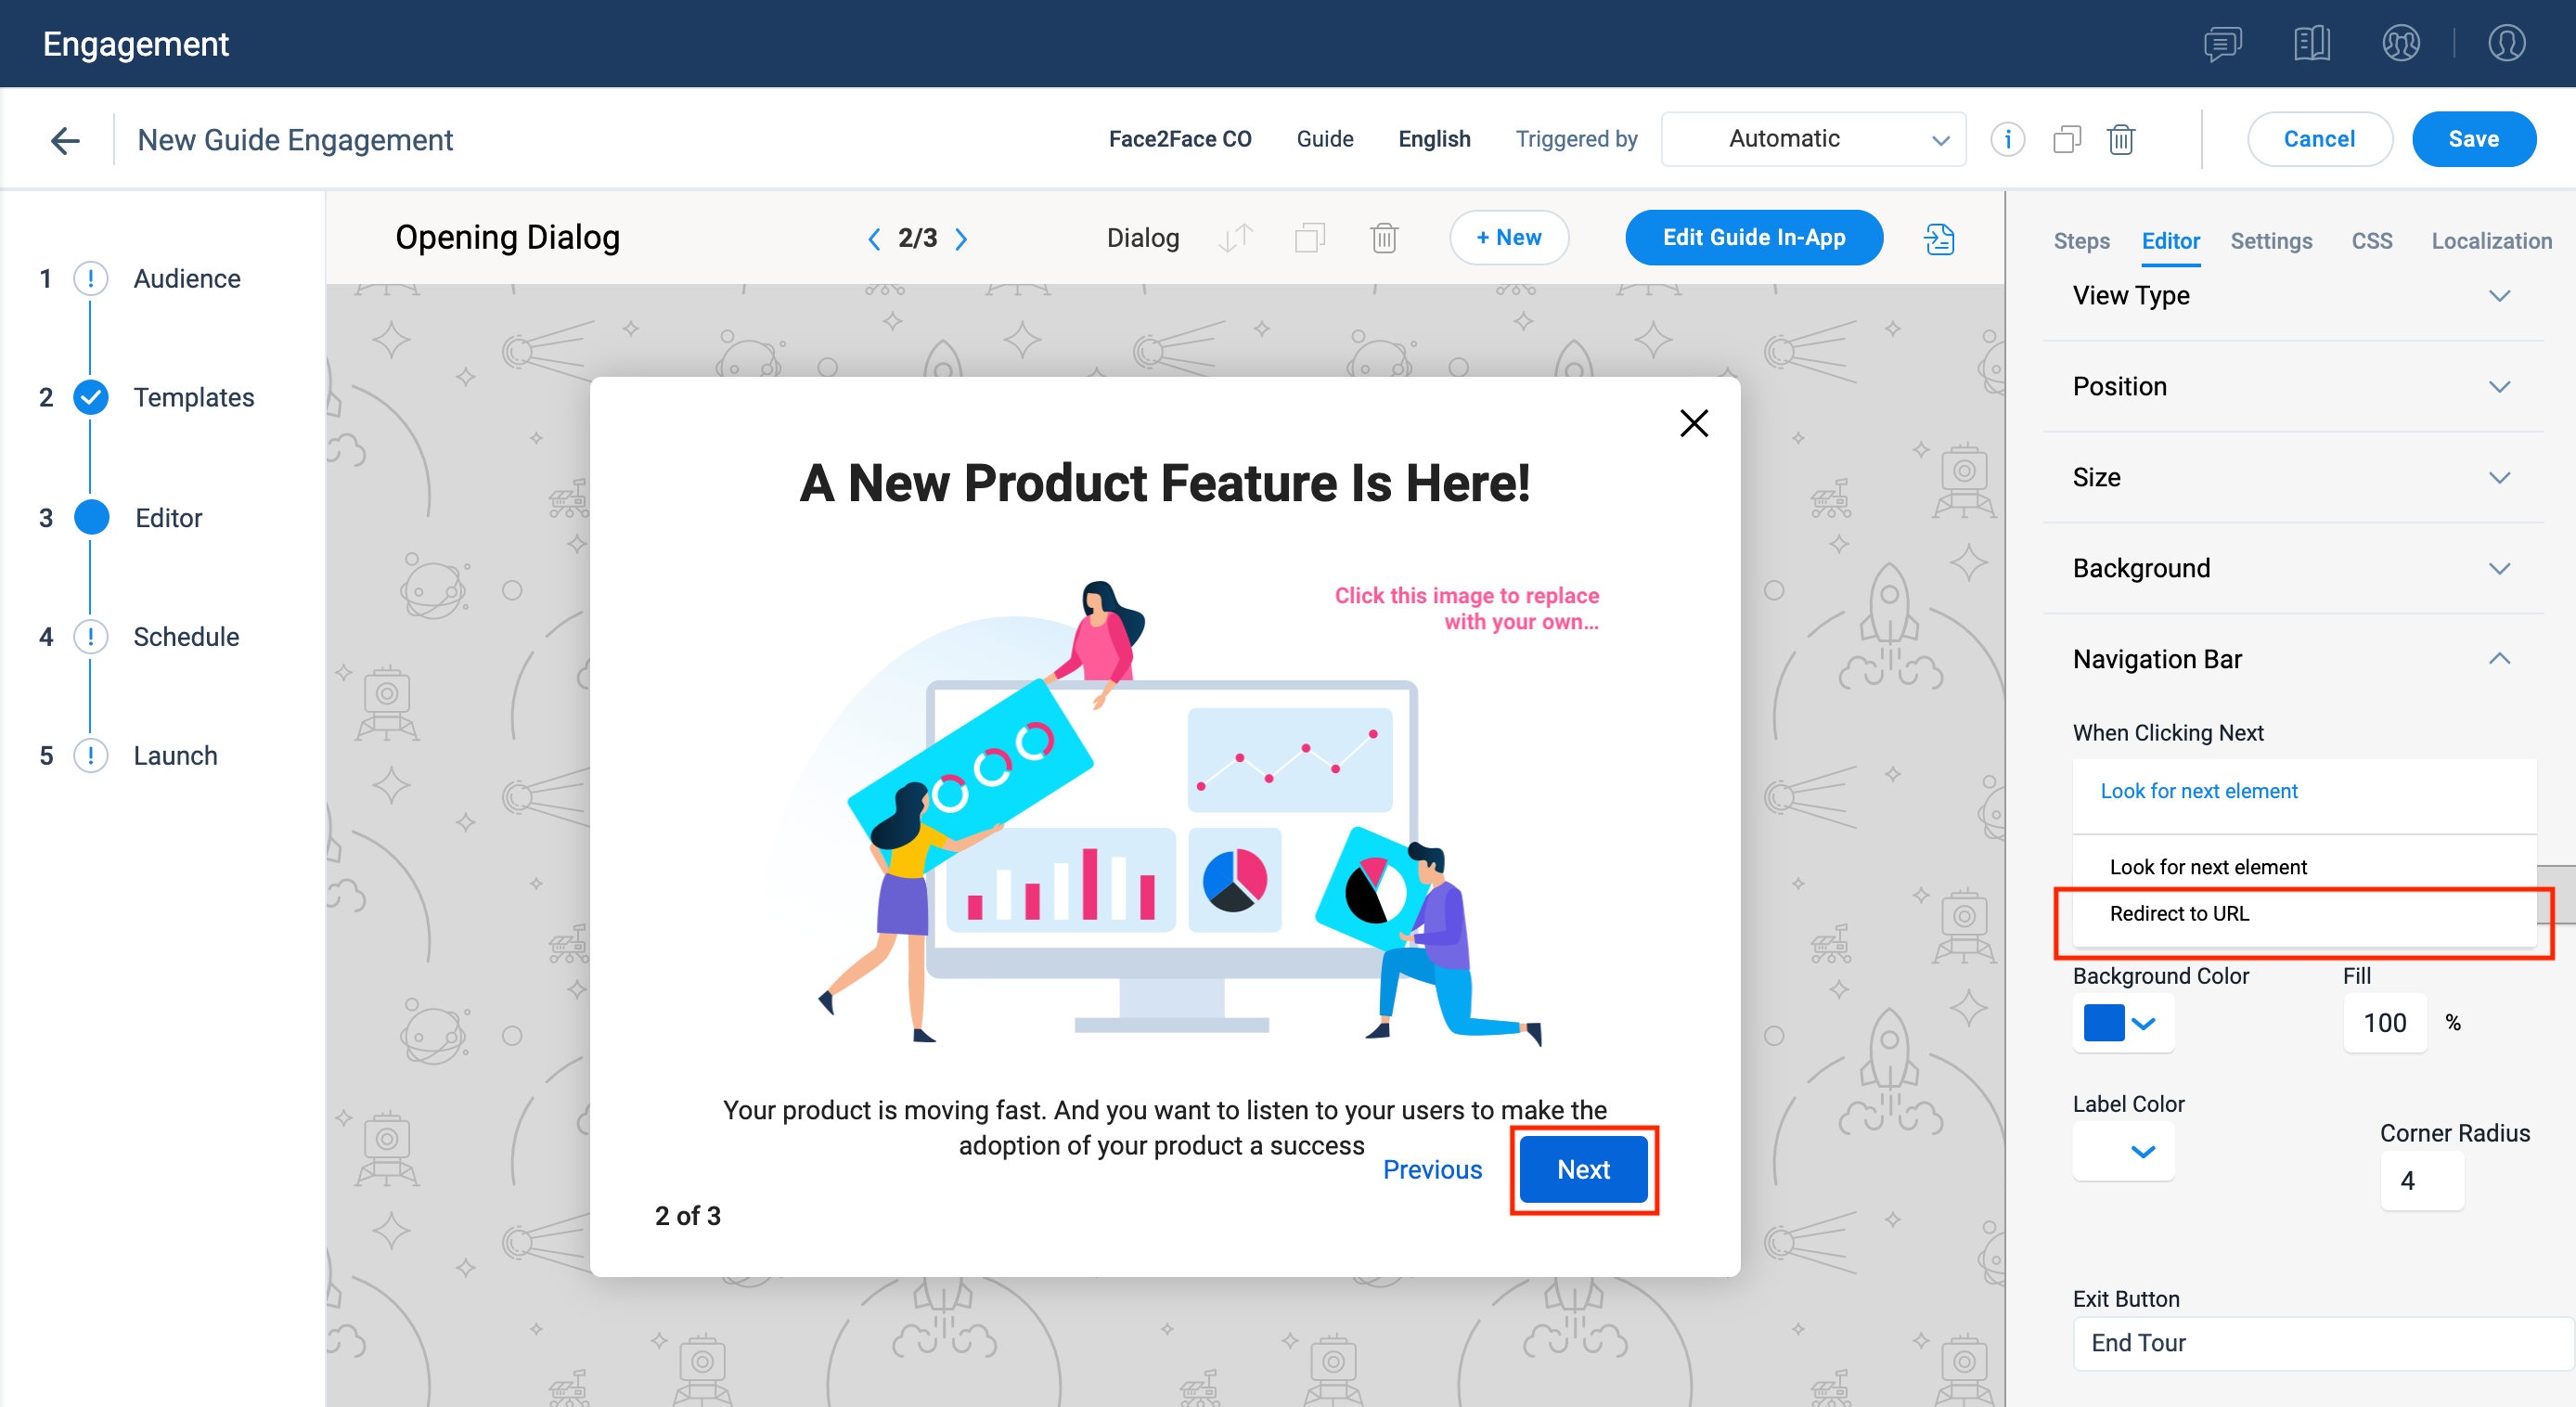
Task: Click the New Guide Engagement title
Action: click(x=295, y=140)
